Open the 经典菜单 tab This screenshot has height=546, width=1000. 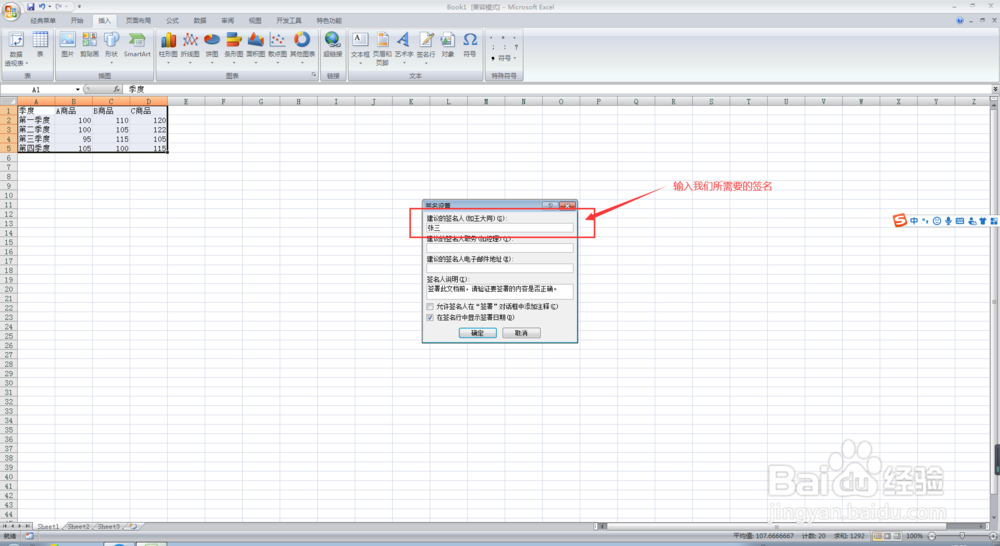click(x=43, y=20)
